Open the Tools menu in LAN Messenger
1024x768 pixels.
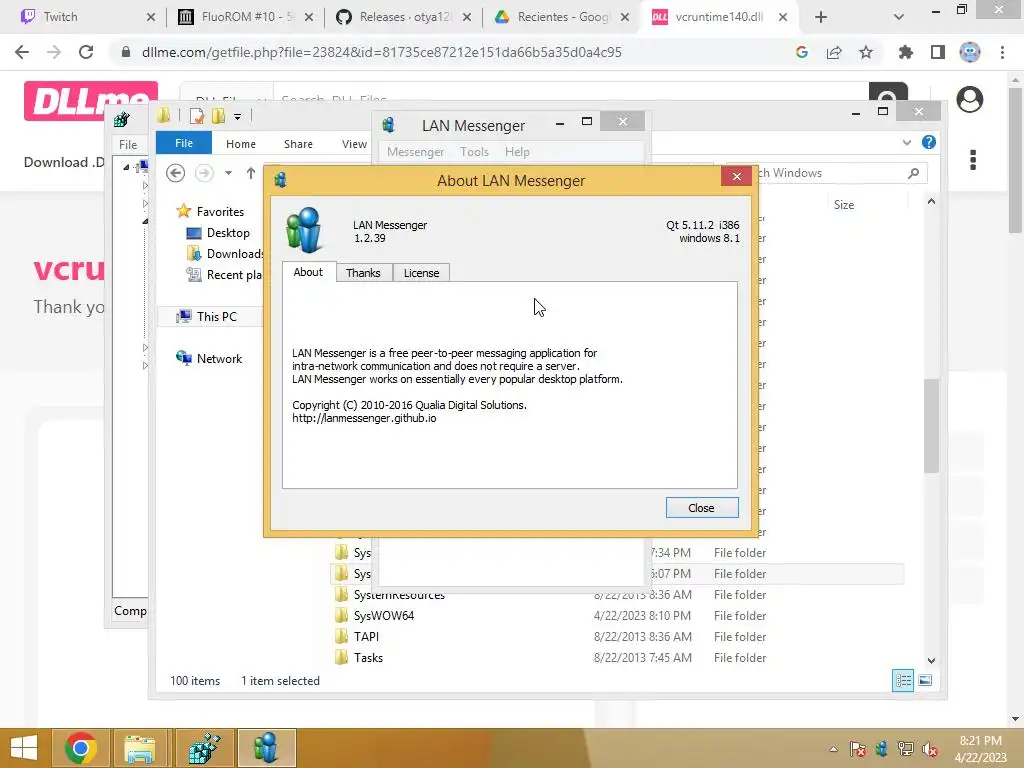(x=474, y=152)
